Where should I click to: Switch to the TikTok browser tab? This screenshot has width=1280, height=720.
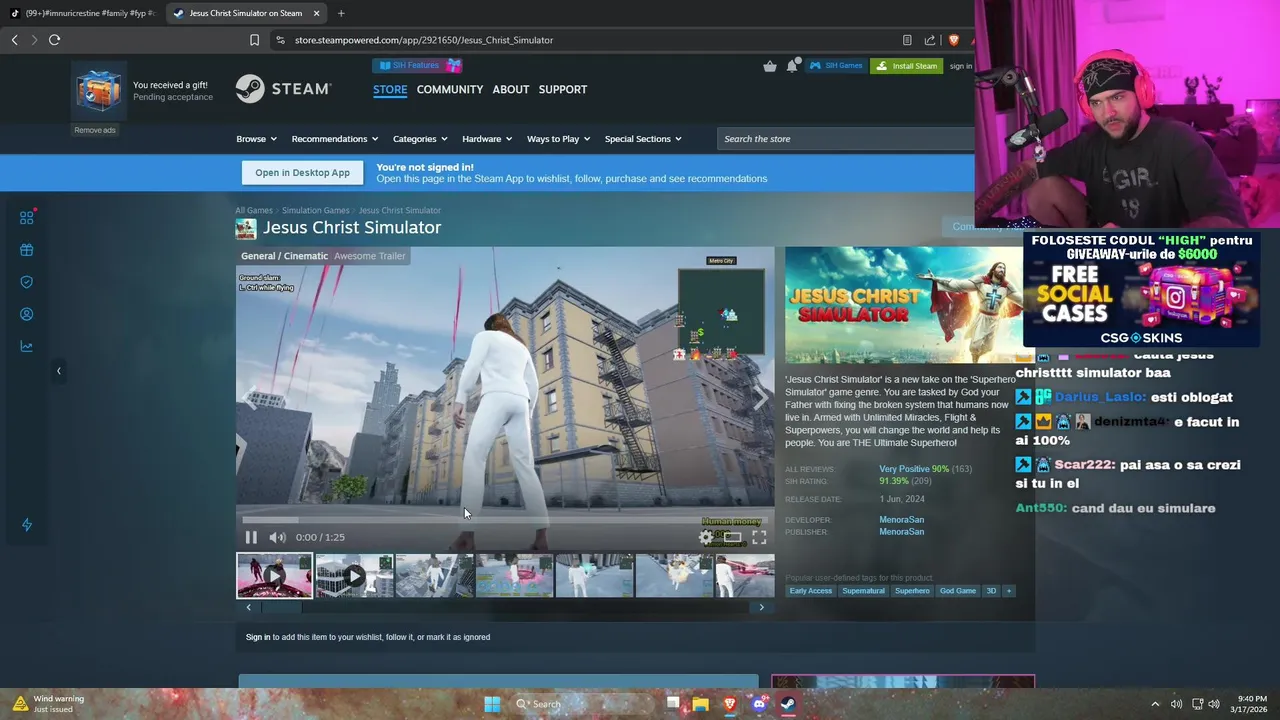[x=84, y=13]
